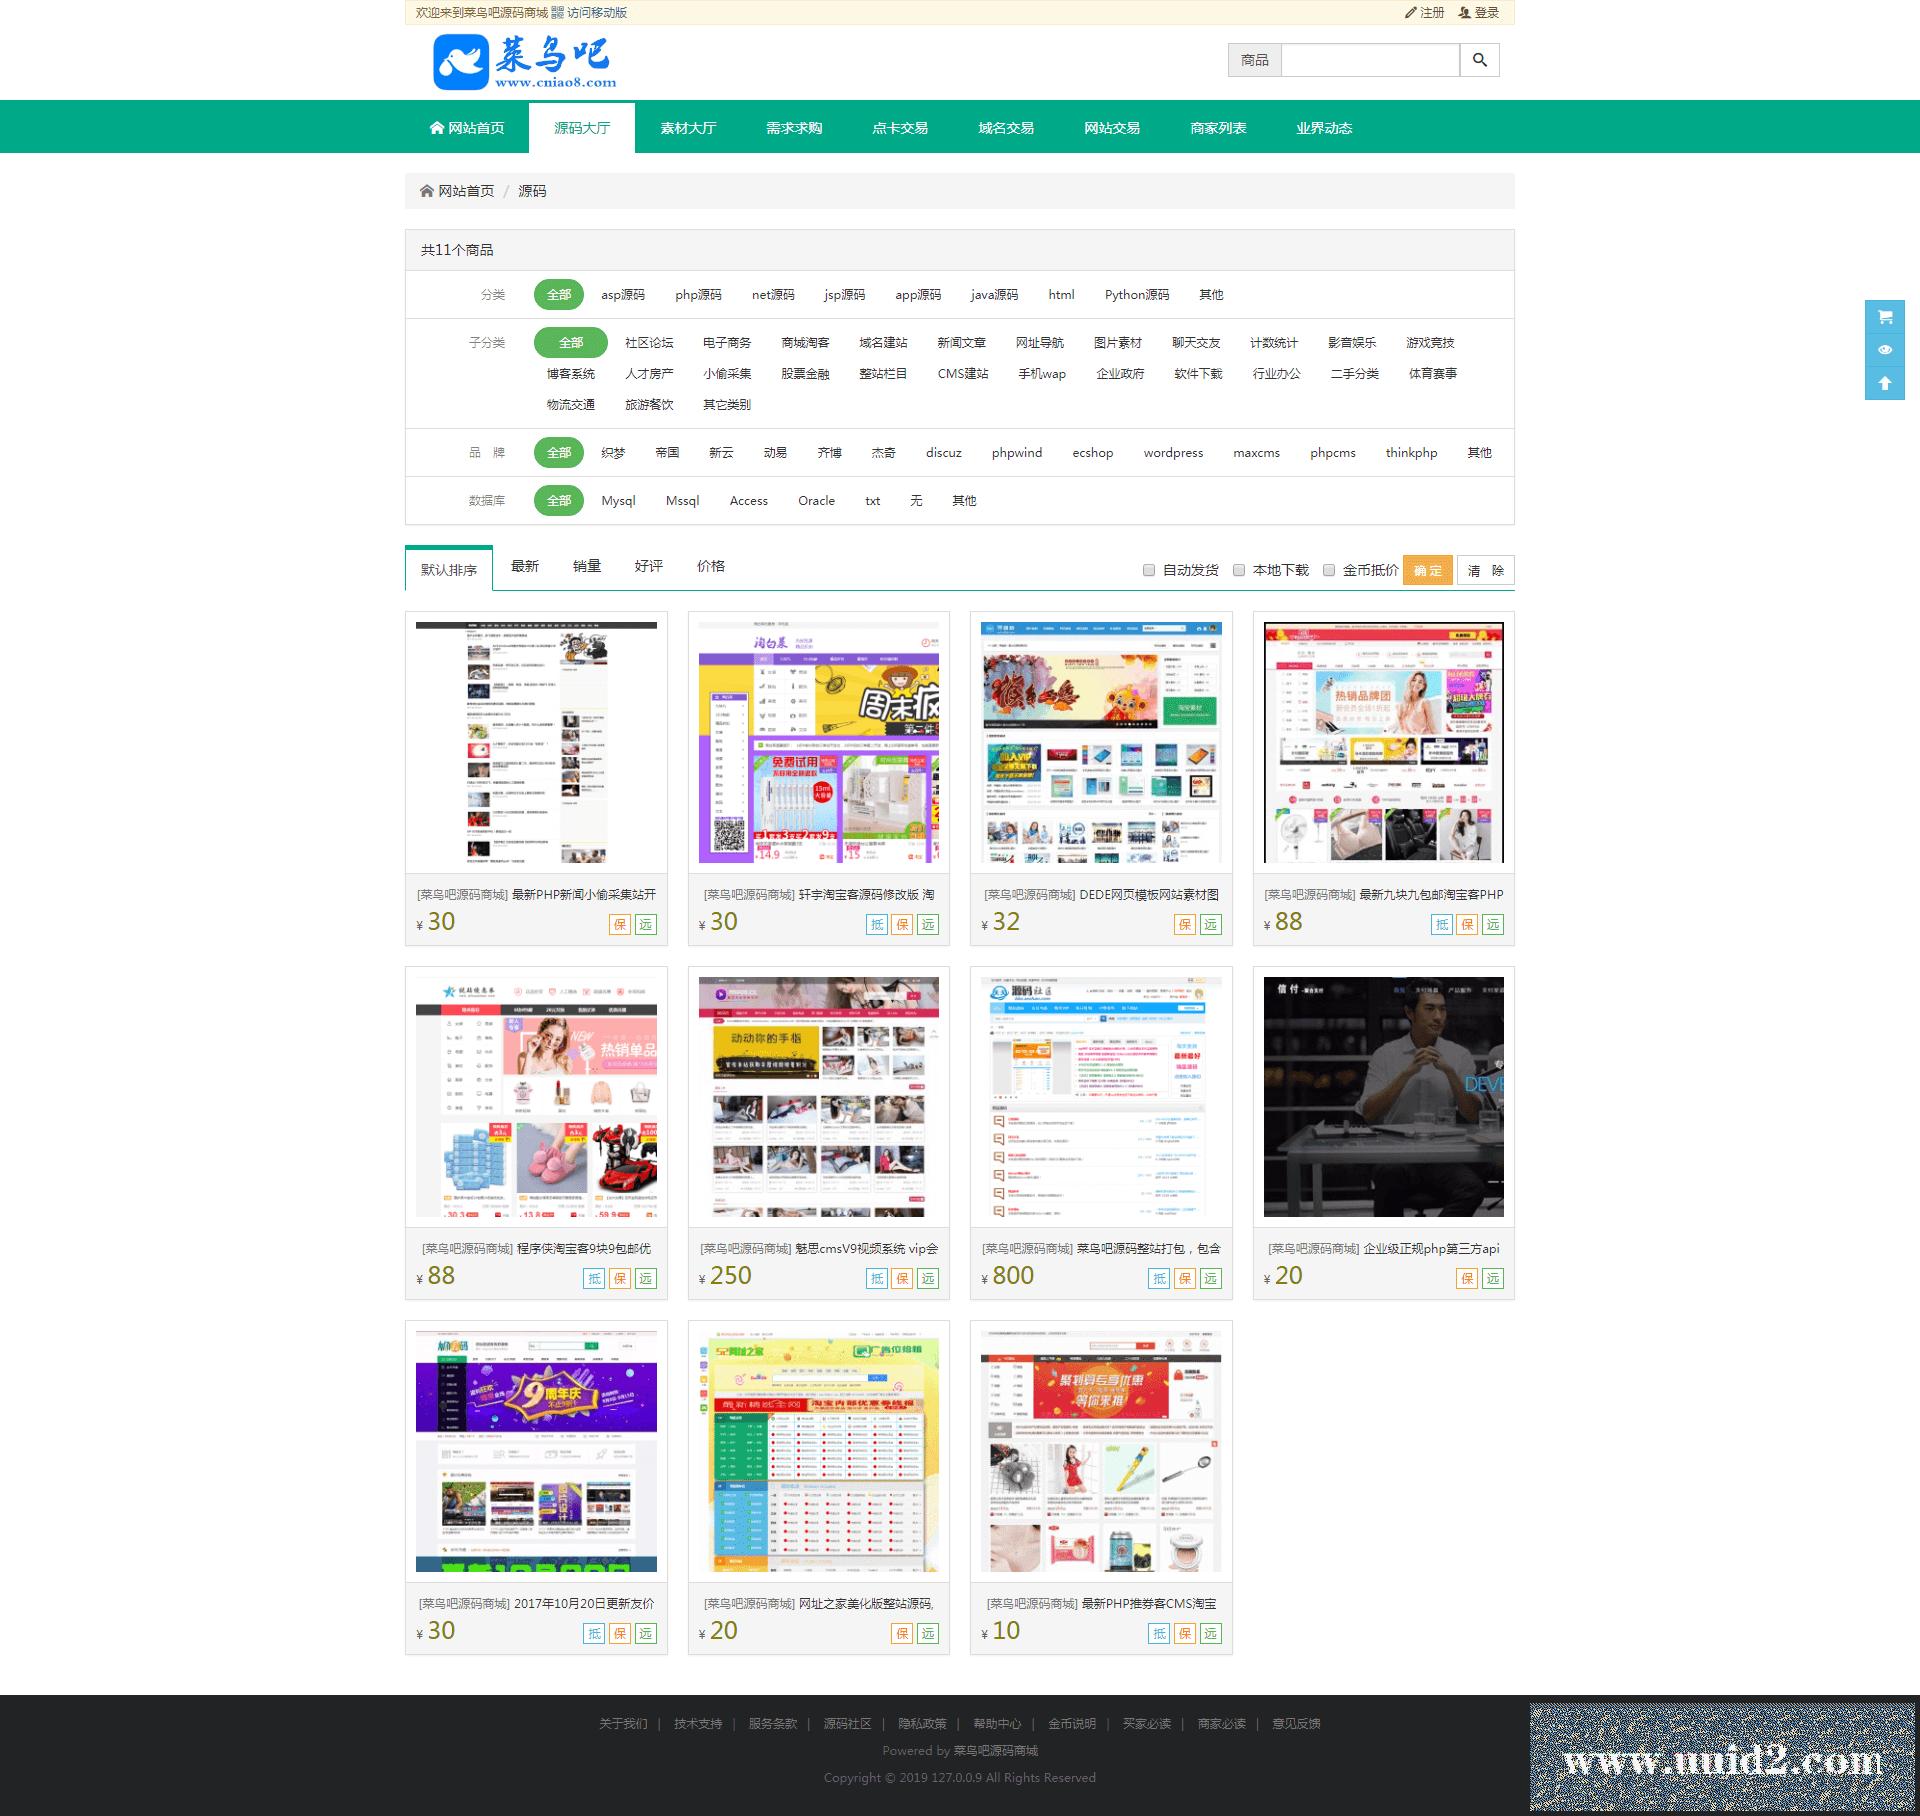Enable the 自动发货 checkbox
Image resolution: width=1920 pixels, height=1816 pixels.
1149,570
